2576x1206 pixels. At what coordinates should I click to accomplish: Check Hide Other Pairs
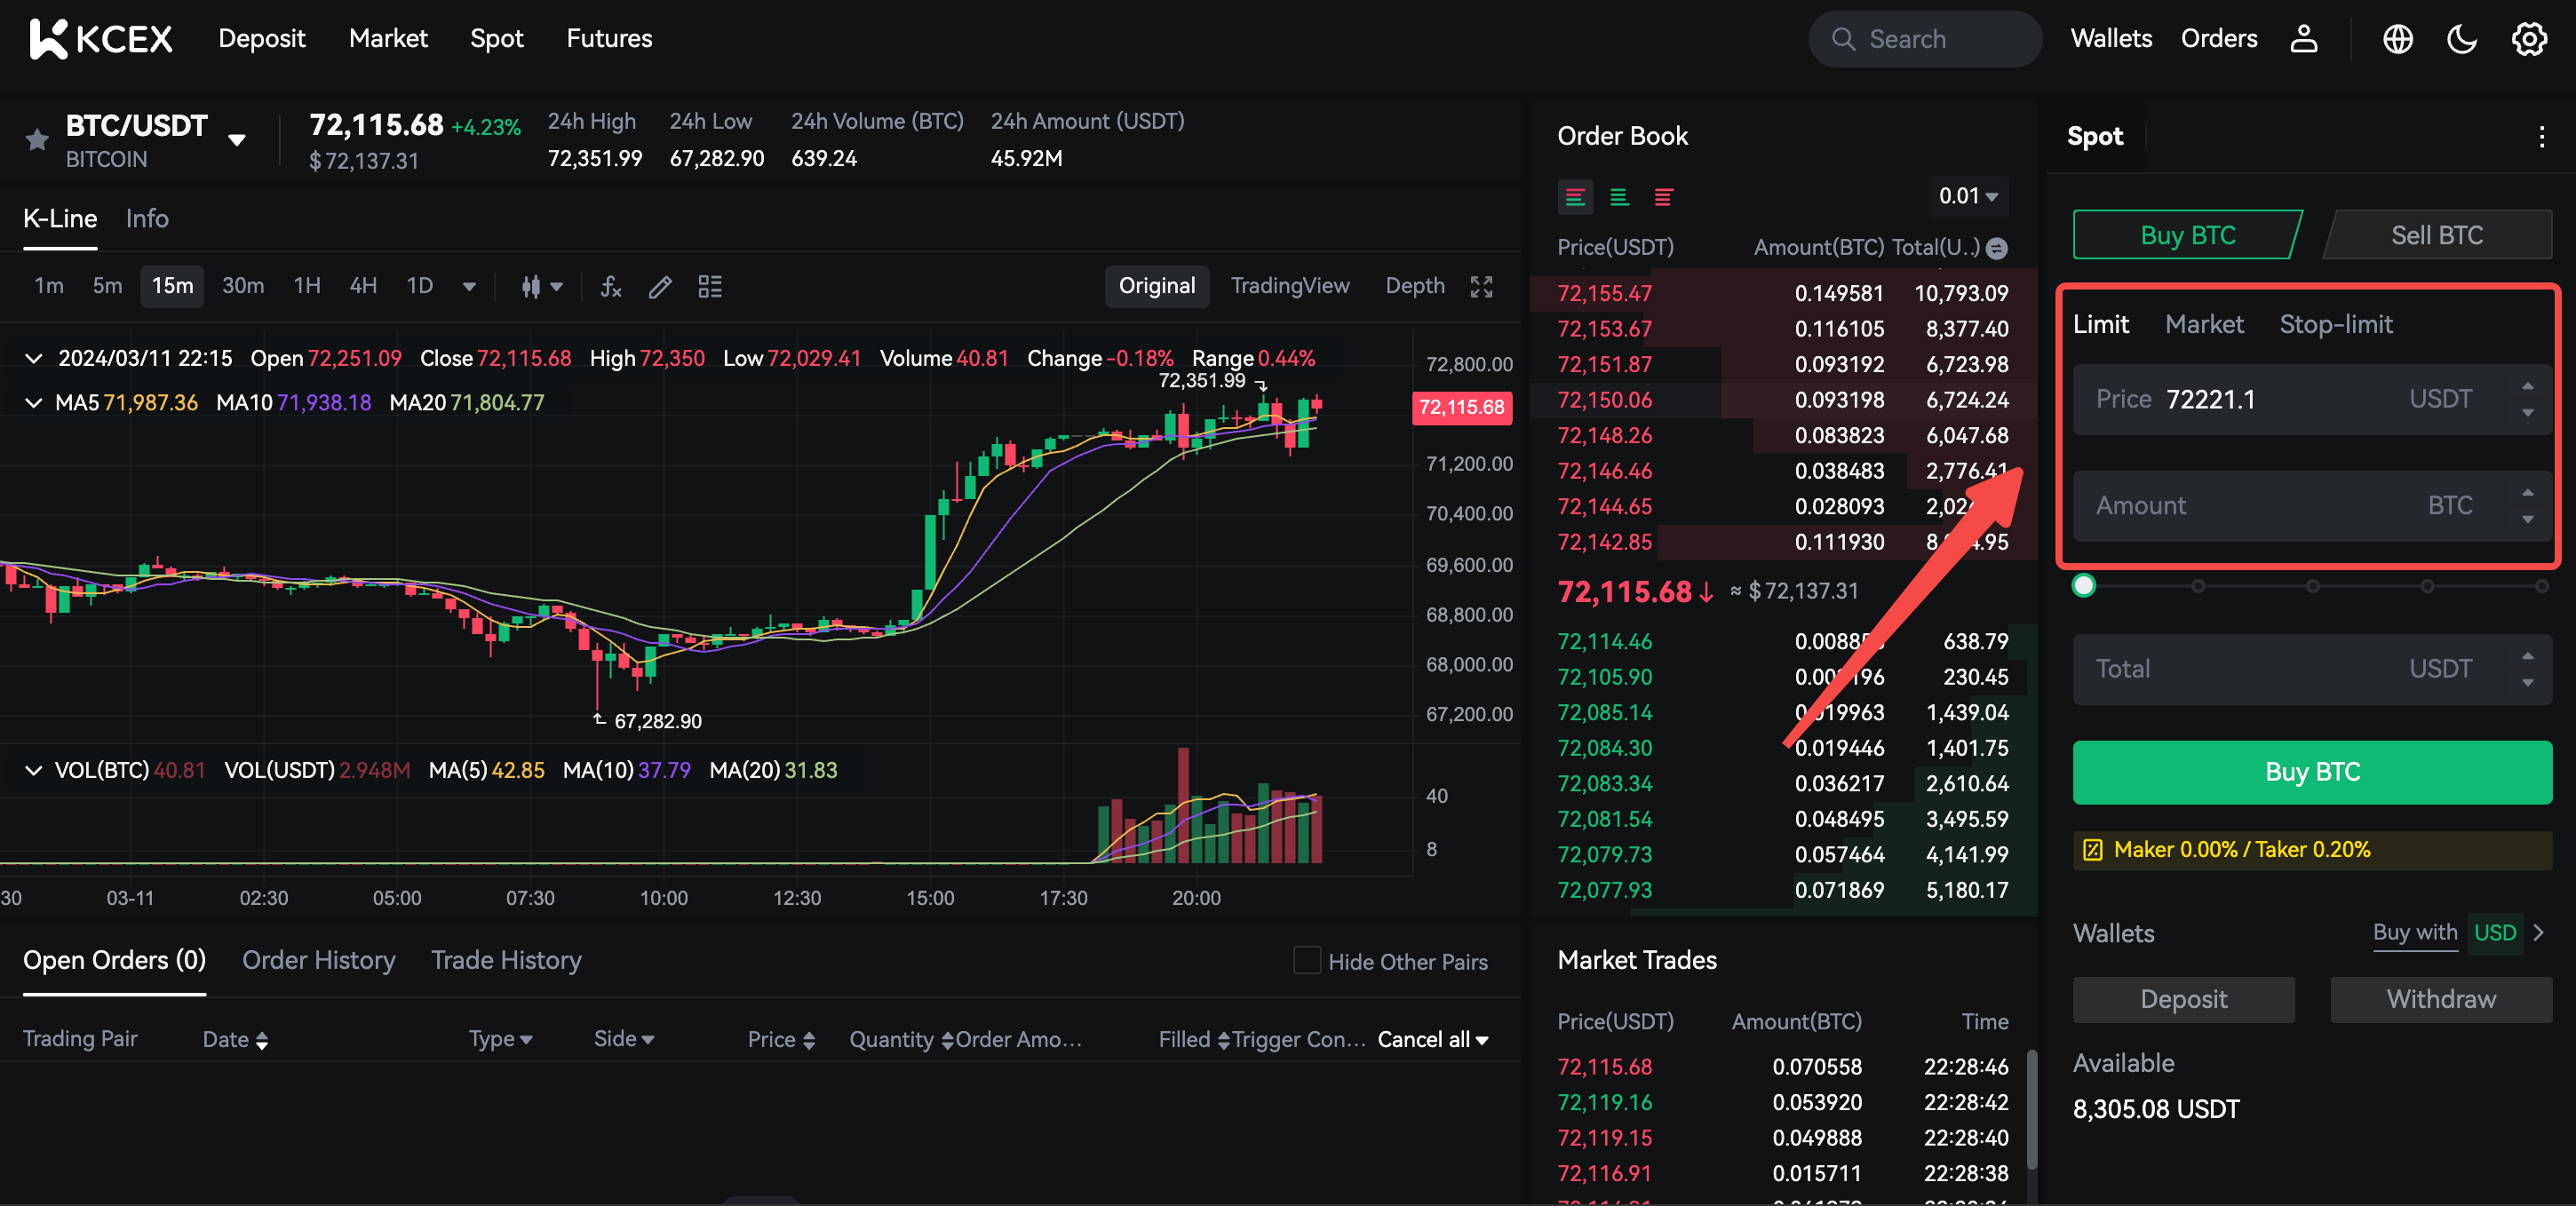tap(1306, 961)
